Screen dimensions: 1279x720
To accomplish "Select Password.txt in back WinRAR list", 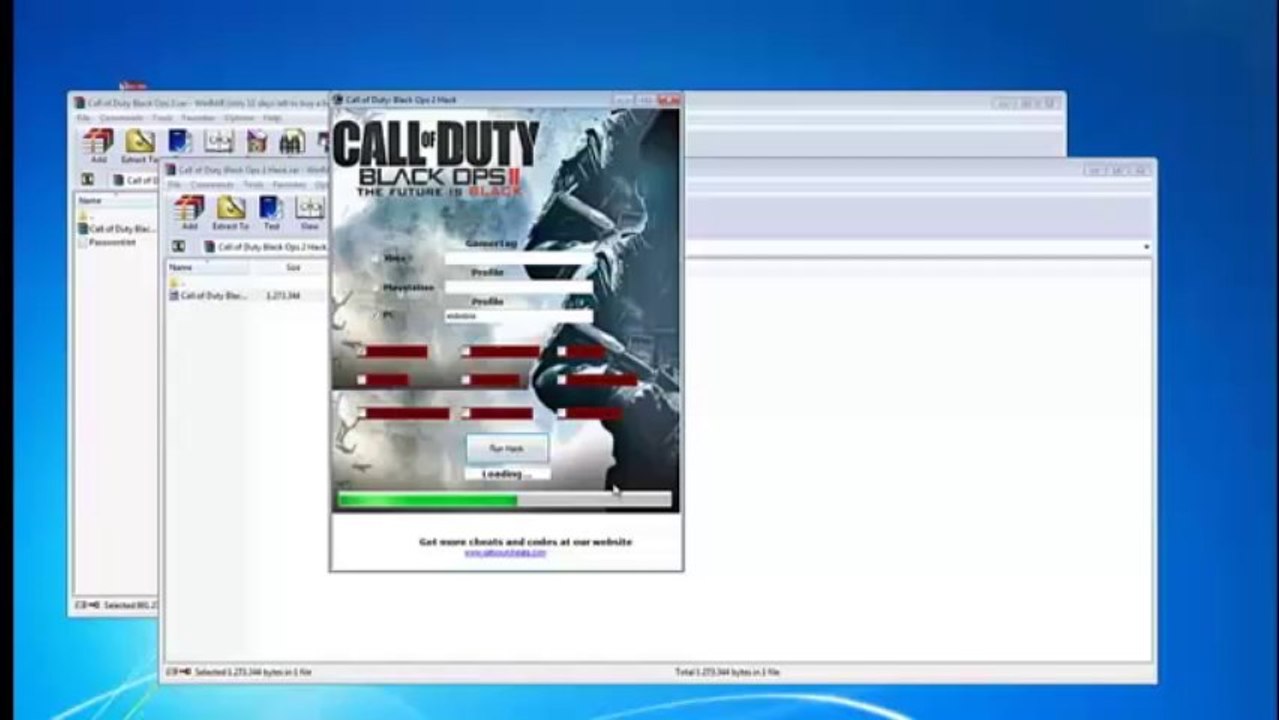I will (x=107, y=242).
